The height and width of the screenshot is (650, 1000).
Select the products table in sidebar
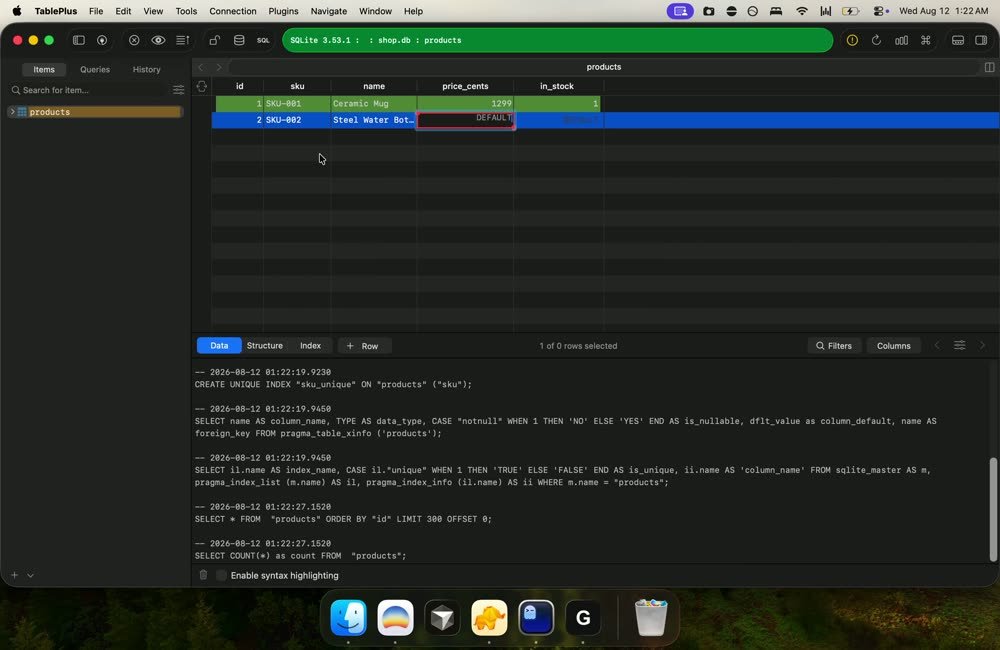(x=96, y=112)
